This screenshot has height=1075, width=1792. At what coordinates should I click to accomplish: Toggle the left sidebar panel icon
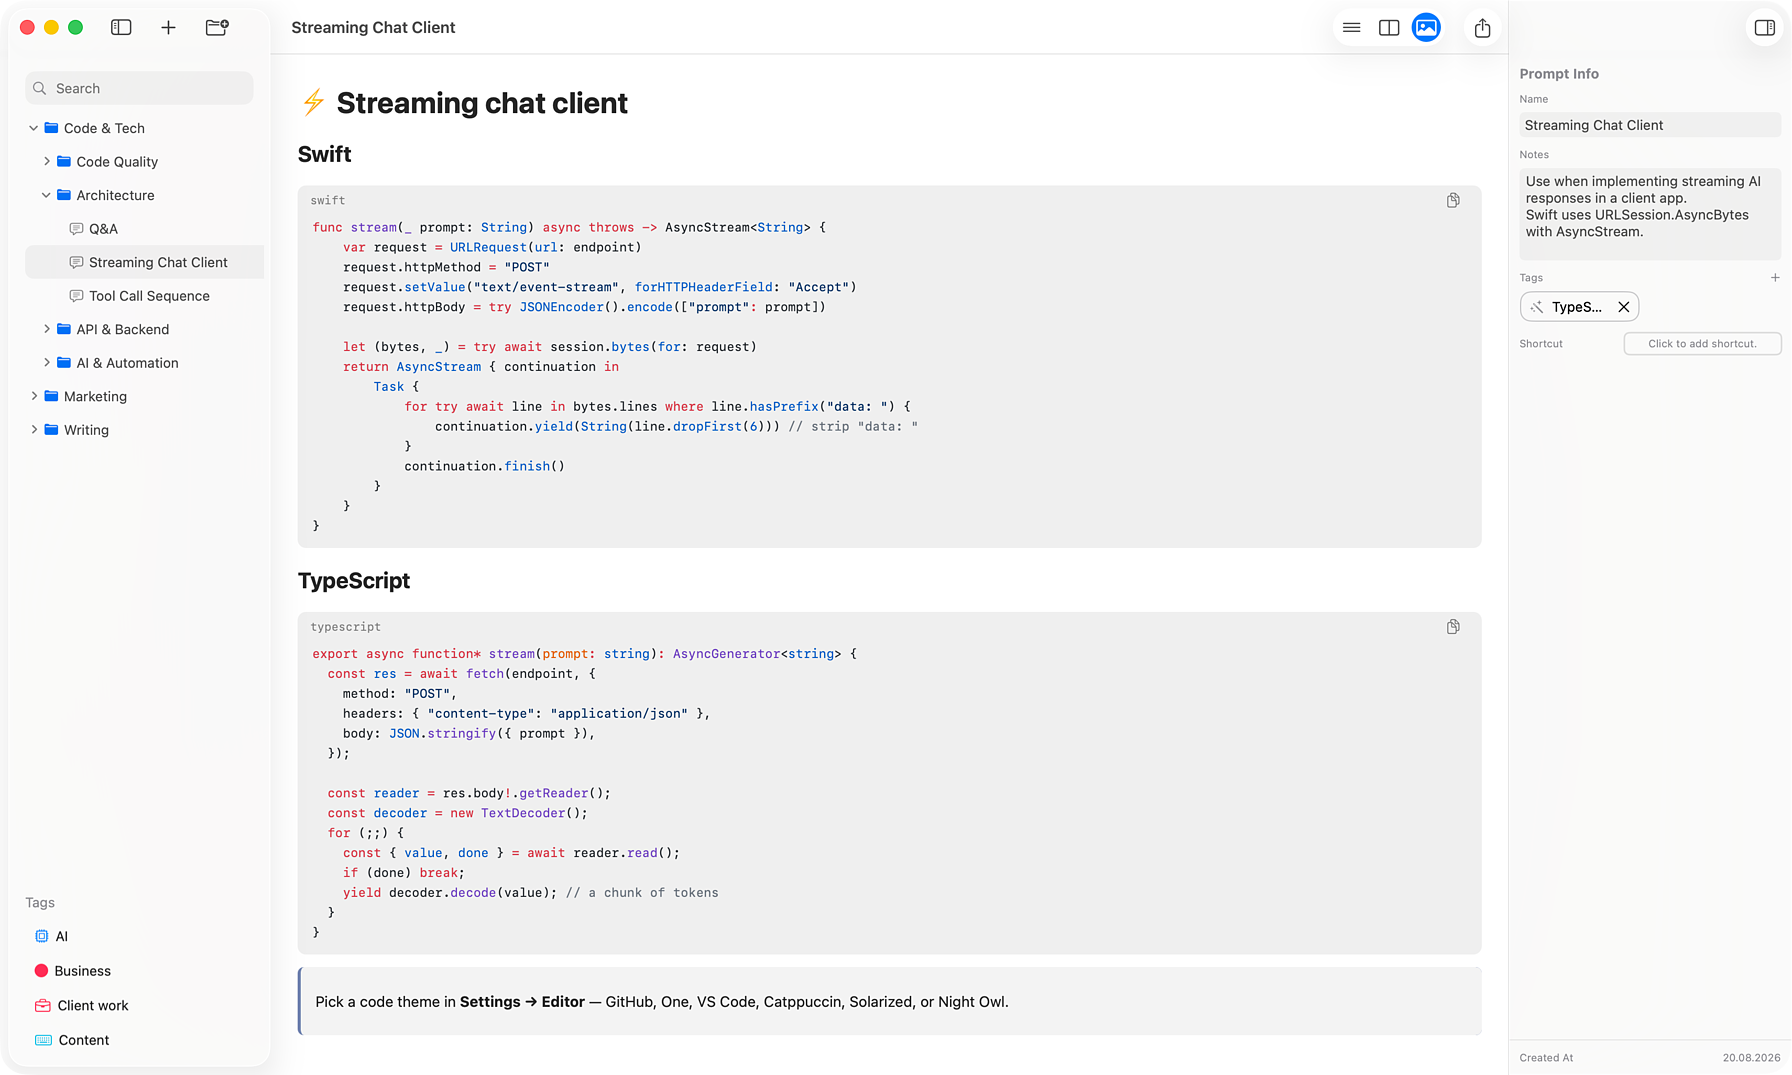pos(121,27)
